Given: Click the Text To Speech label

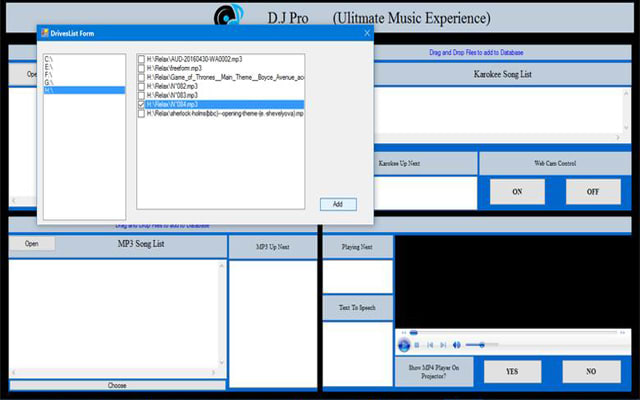Looking at the screenshot, I should 357,308.
